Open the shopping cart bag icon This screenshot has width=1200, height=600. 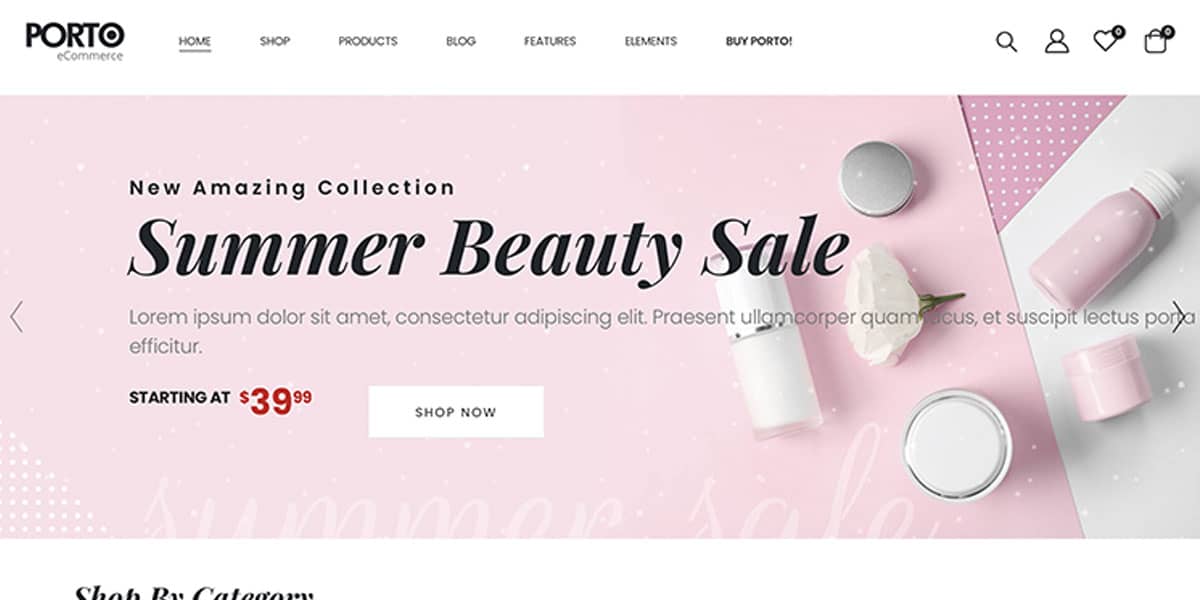point(1155,41)
